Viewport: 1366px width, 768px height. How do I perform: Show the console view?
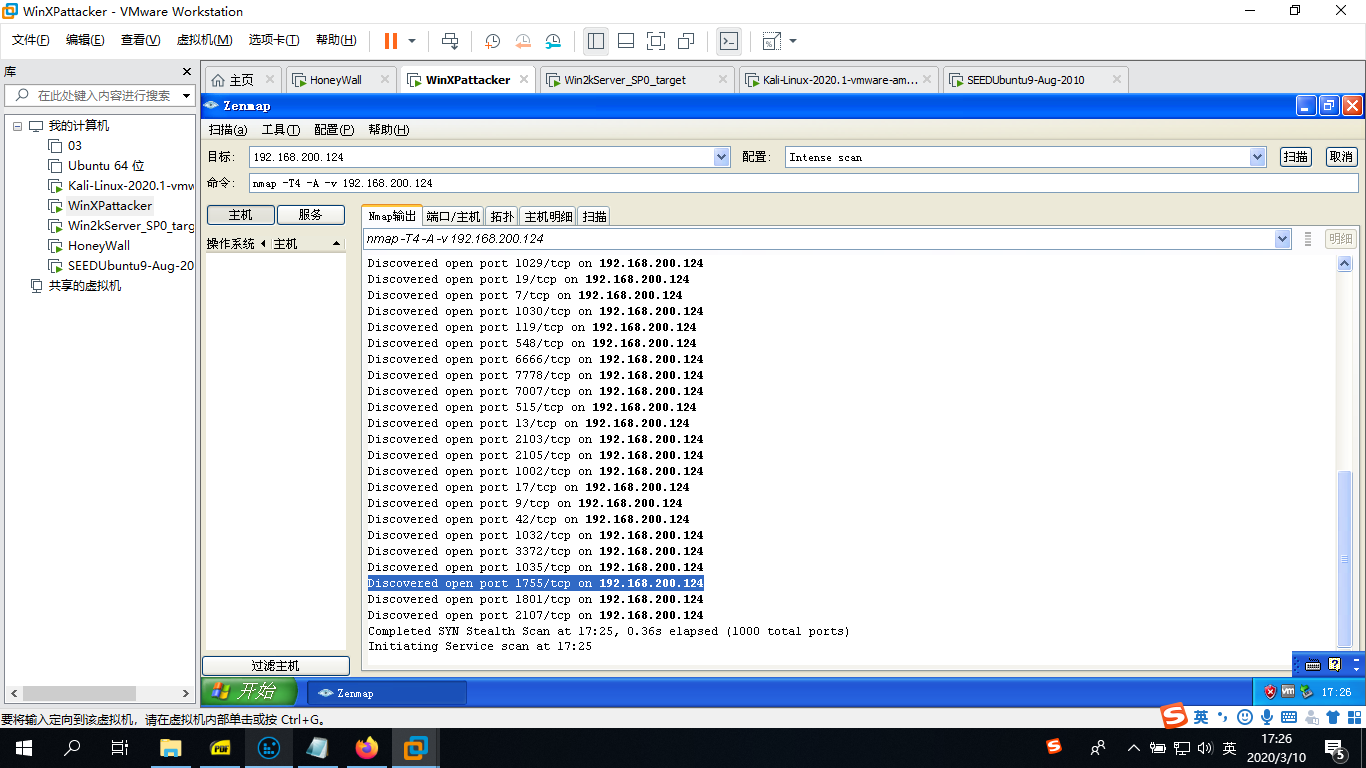(730, 41)
